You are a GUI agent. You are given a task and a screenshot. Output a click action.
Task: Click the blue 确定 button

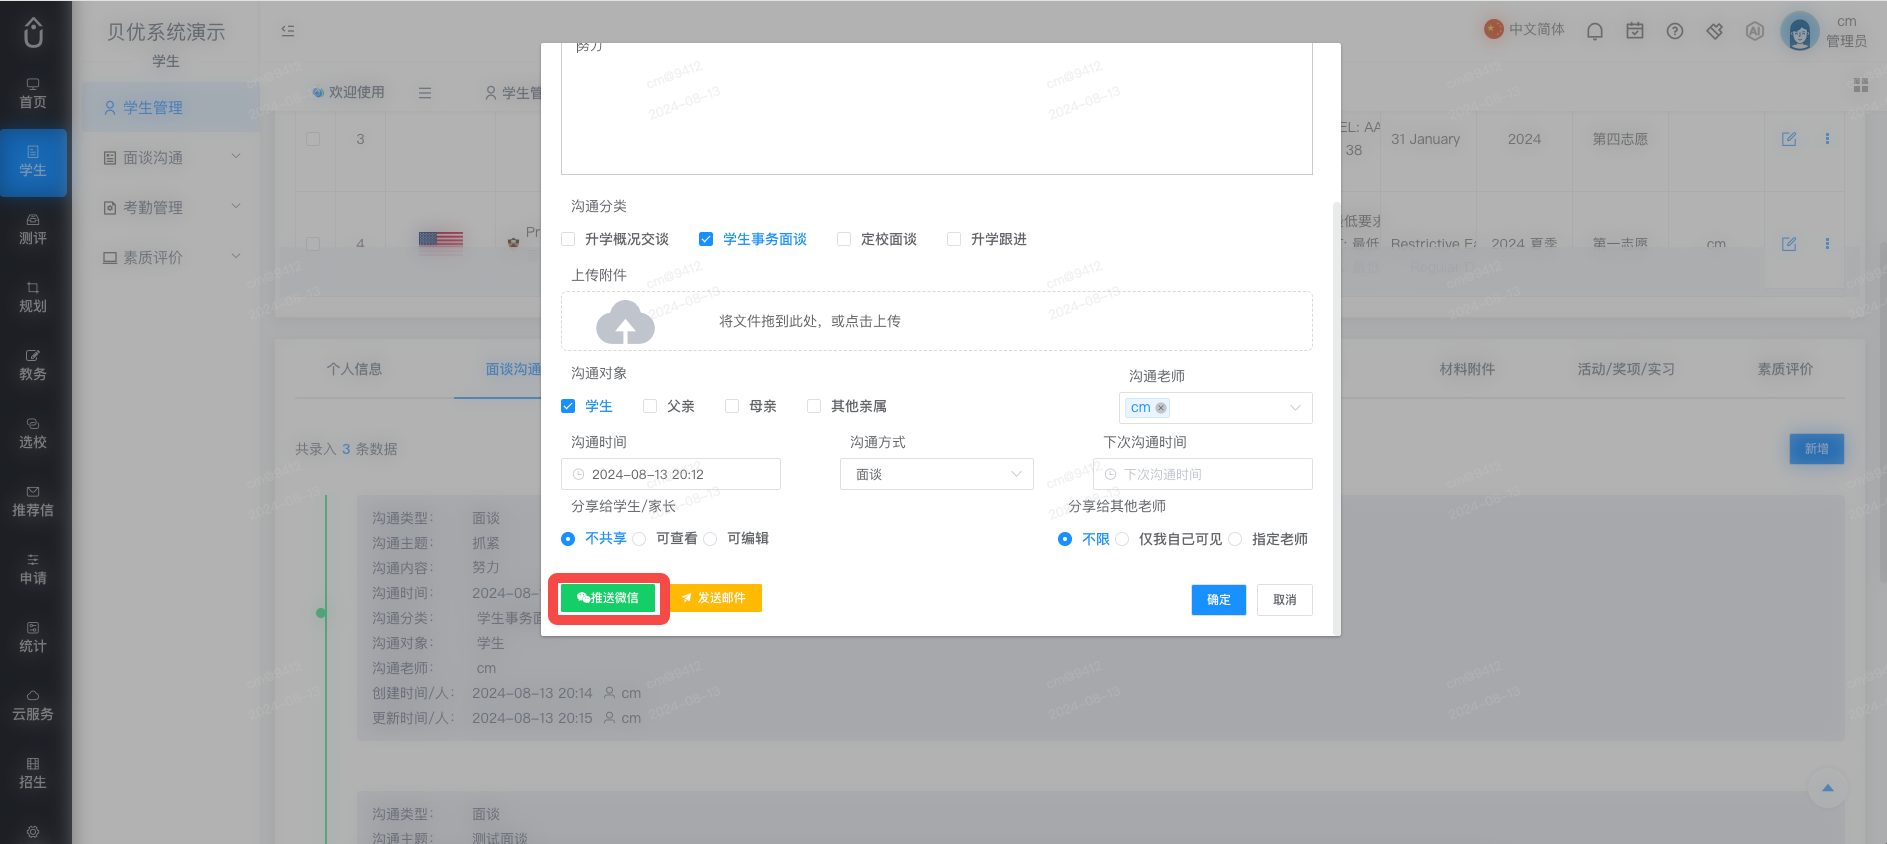click(1219, 600)
